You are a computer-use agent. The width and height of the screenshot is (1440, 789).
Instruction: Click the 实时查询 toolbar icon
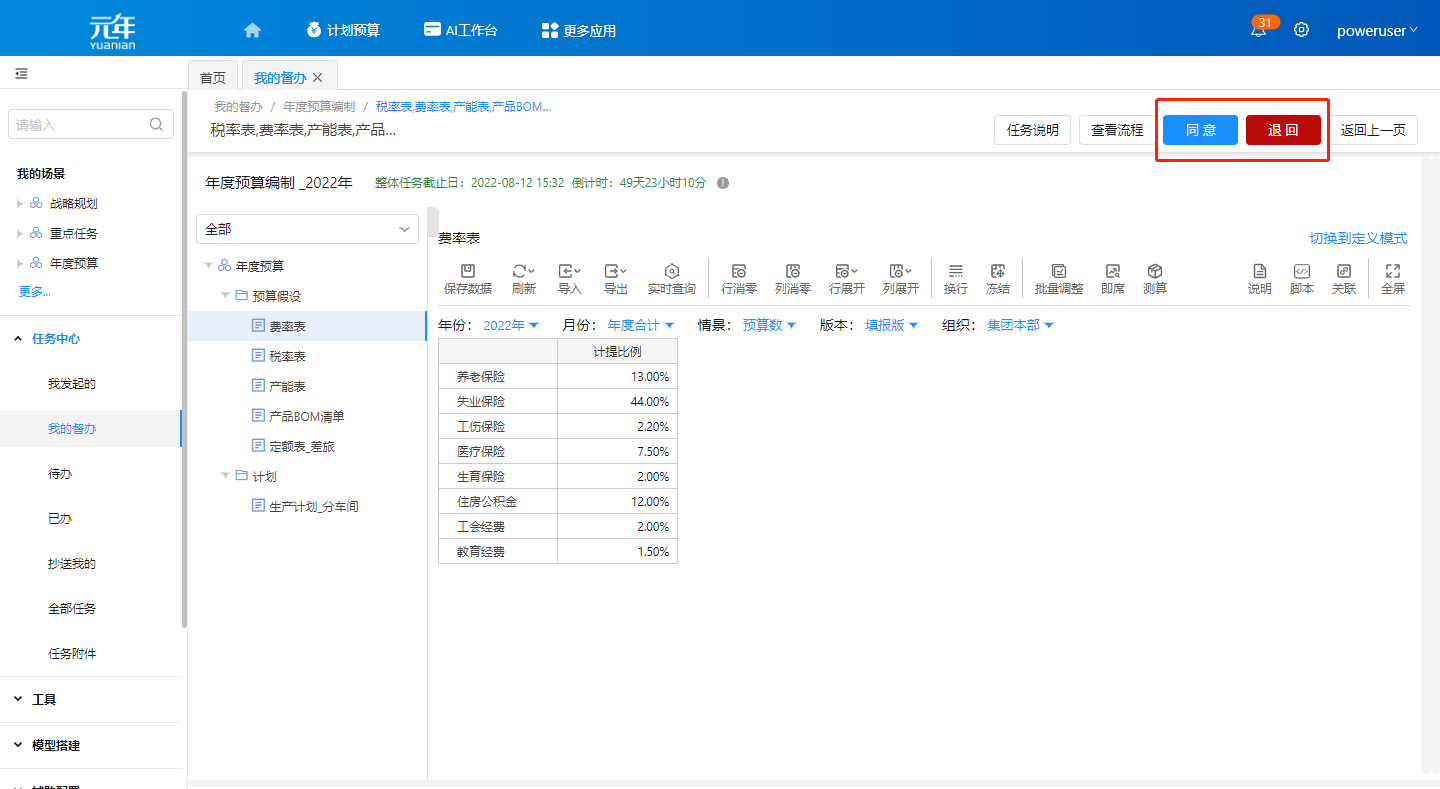pyautogui.click(x=671, y=278)
